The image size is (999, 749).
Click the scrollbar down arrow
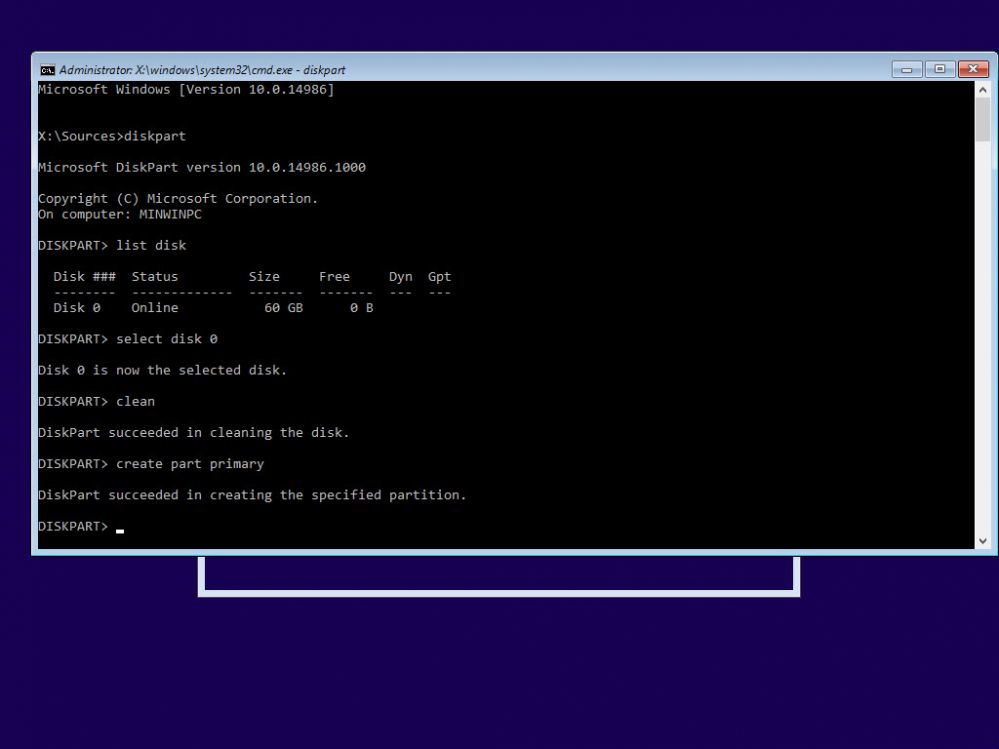pos(982,541)
